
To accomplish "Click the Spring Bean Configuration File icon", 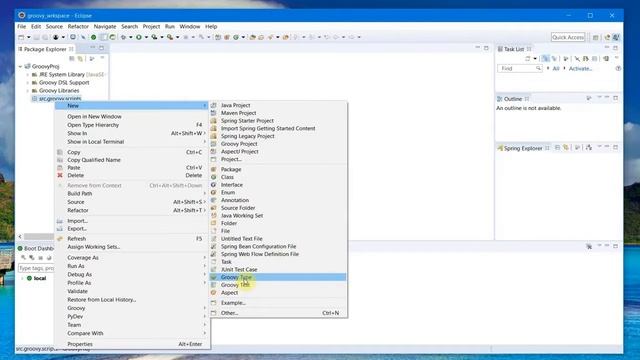I will pyautogui.click(x=213, y=247).
